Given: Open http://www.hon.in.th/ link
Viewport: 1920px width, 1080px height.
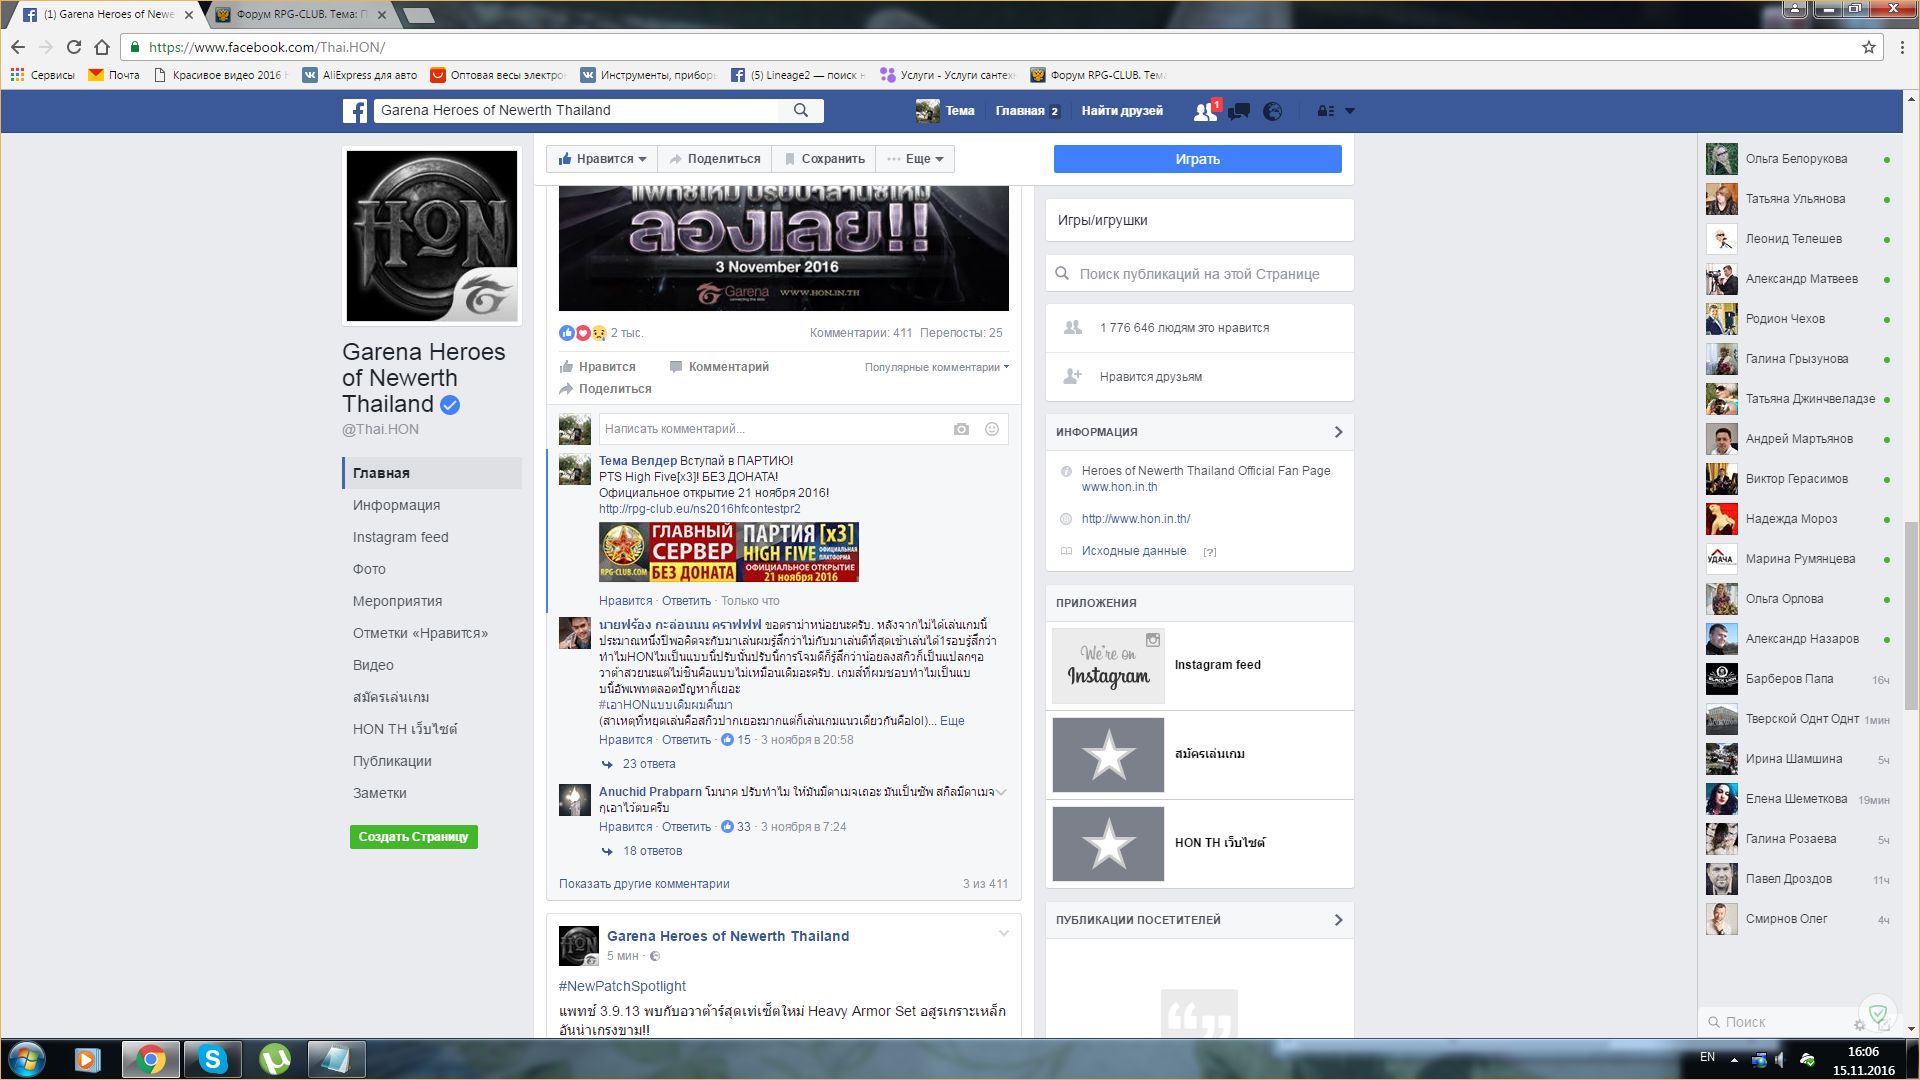Looking at the screenshot, I should [x=1136, y=519].
